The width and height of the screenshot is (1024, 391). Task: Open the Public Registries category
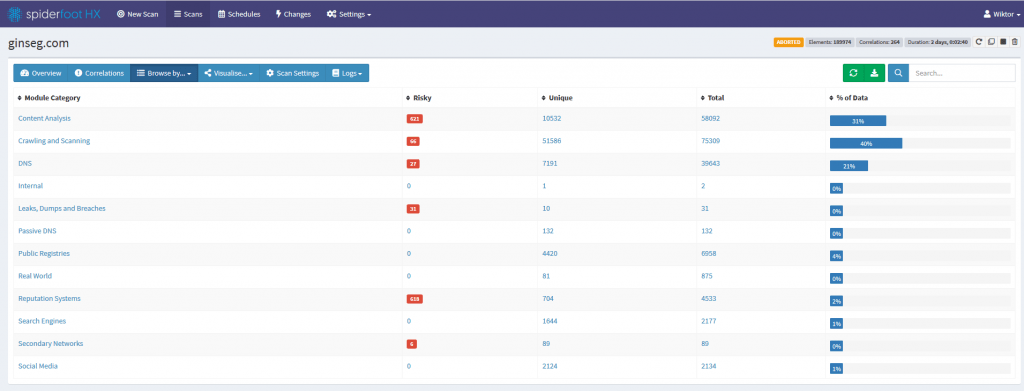click(x=44, y=253)
